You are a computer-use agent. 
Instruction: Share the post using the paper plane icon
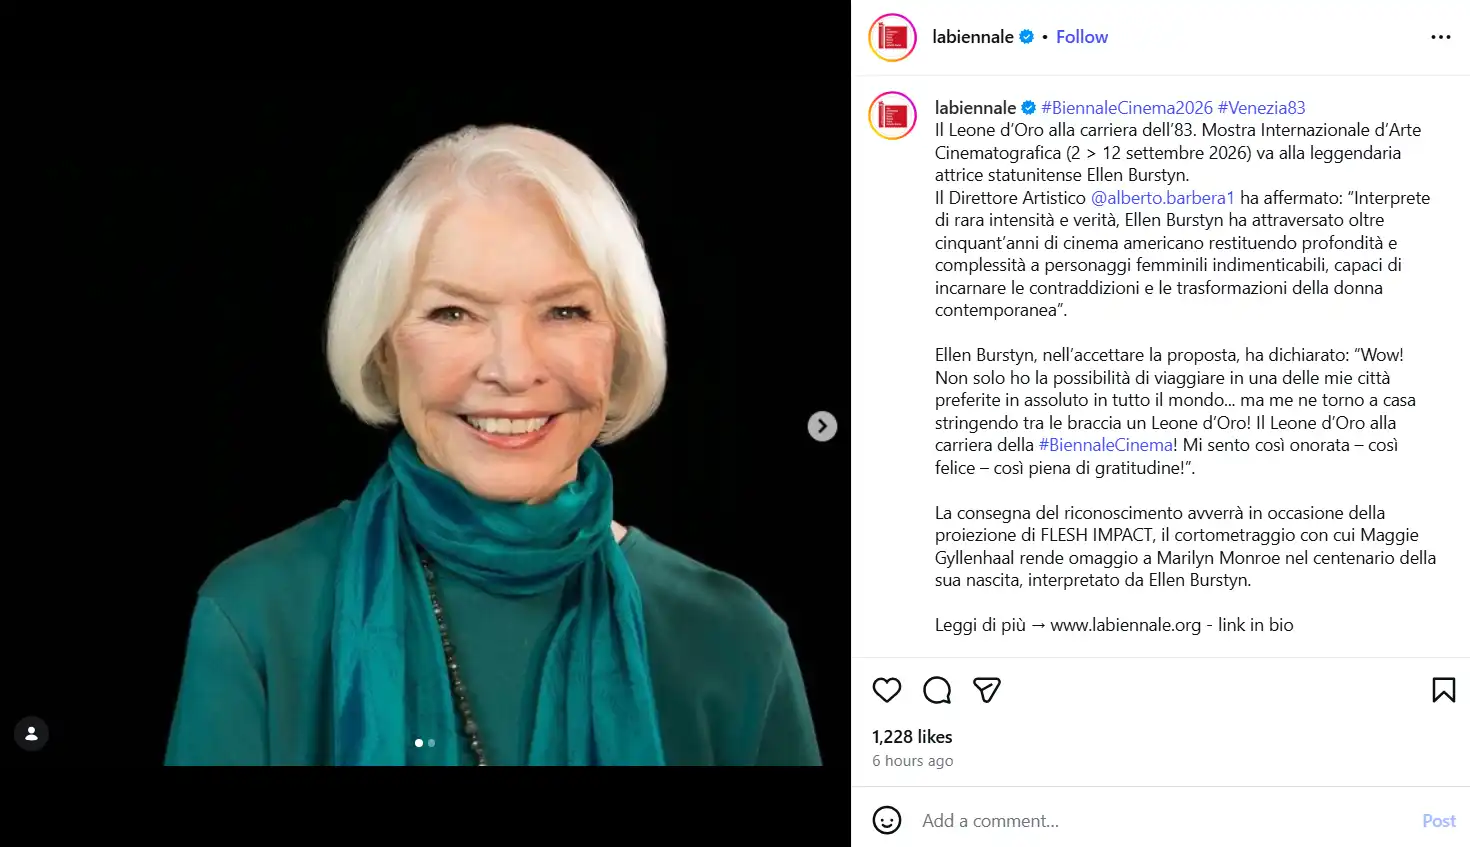987,690
